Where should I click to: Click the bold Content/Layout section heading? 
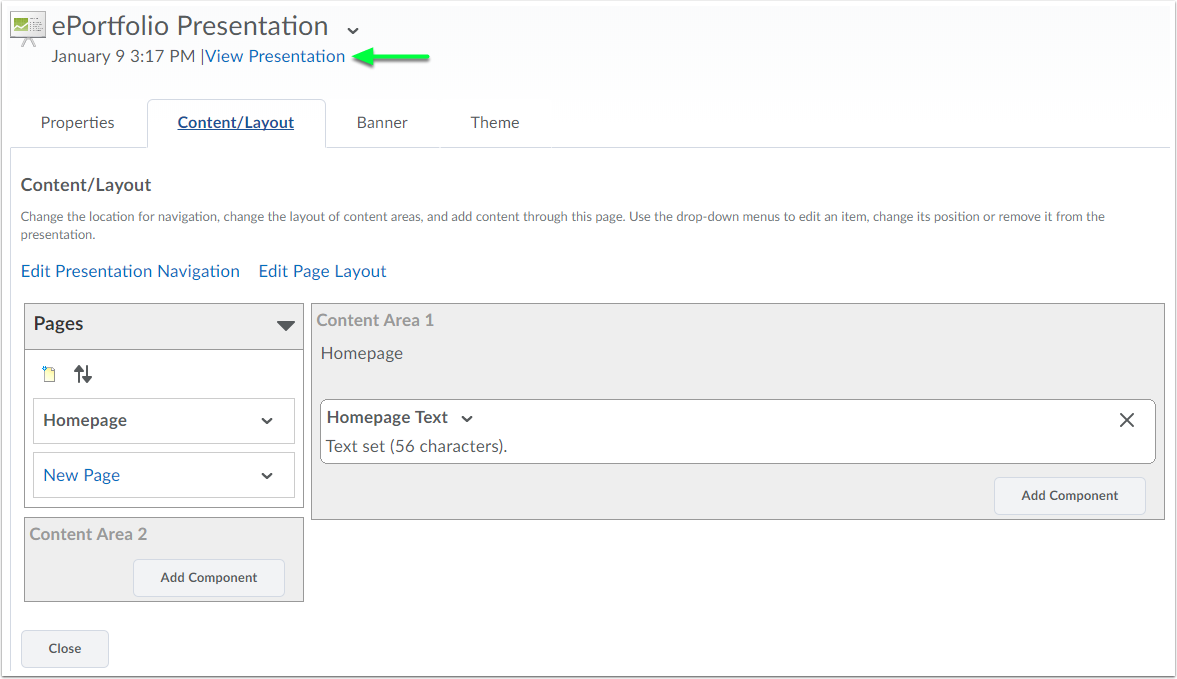pos(86,185)
